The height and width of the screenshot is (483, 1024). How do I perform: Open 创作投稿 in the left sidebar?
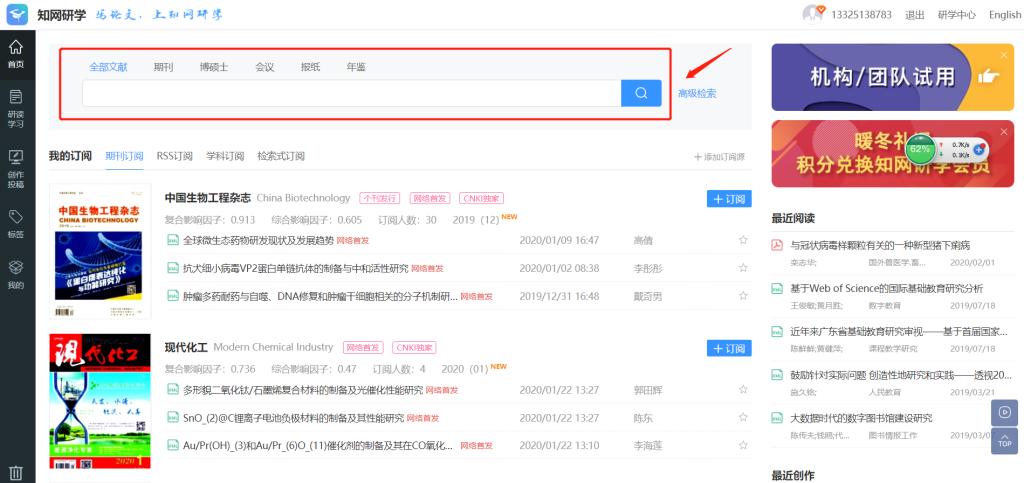16,168
